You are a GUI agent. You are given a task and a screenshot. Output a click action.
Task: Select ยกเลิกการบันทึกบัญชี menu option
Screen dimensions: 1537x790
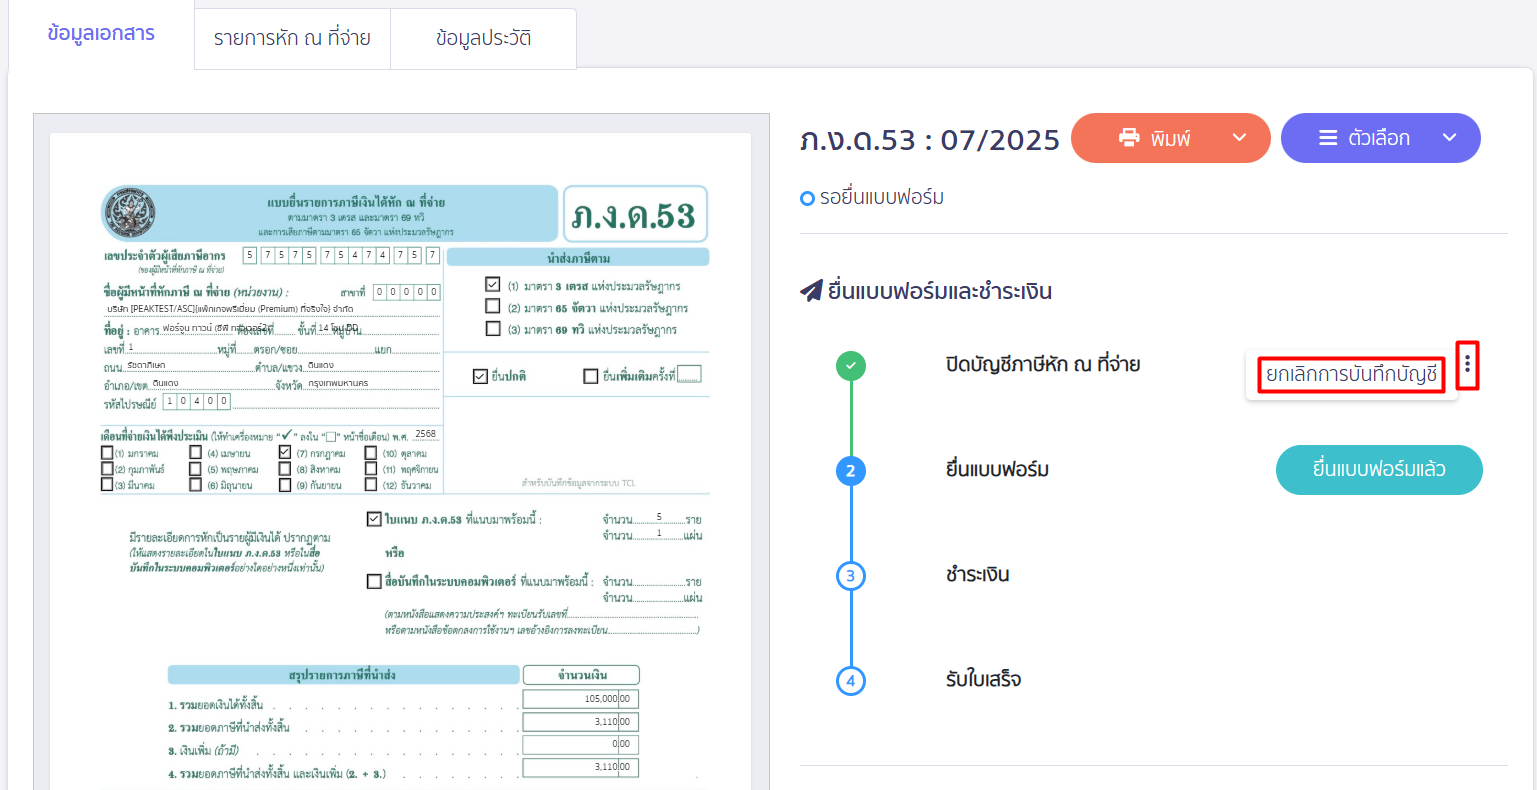1351,375
